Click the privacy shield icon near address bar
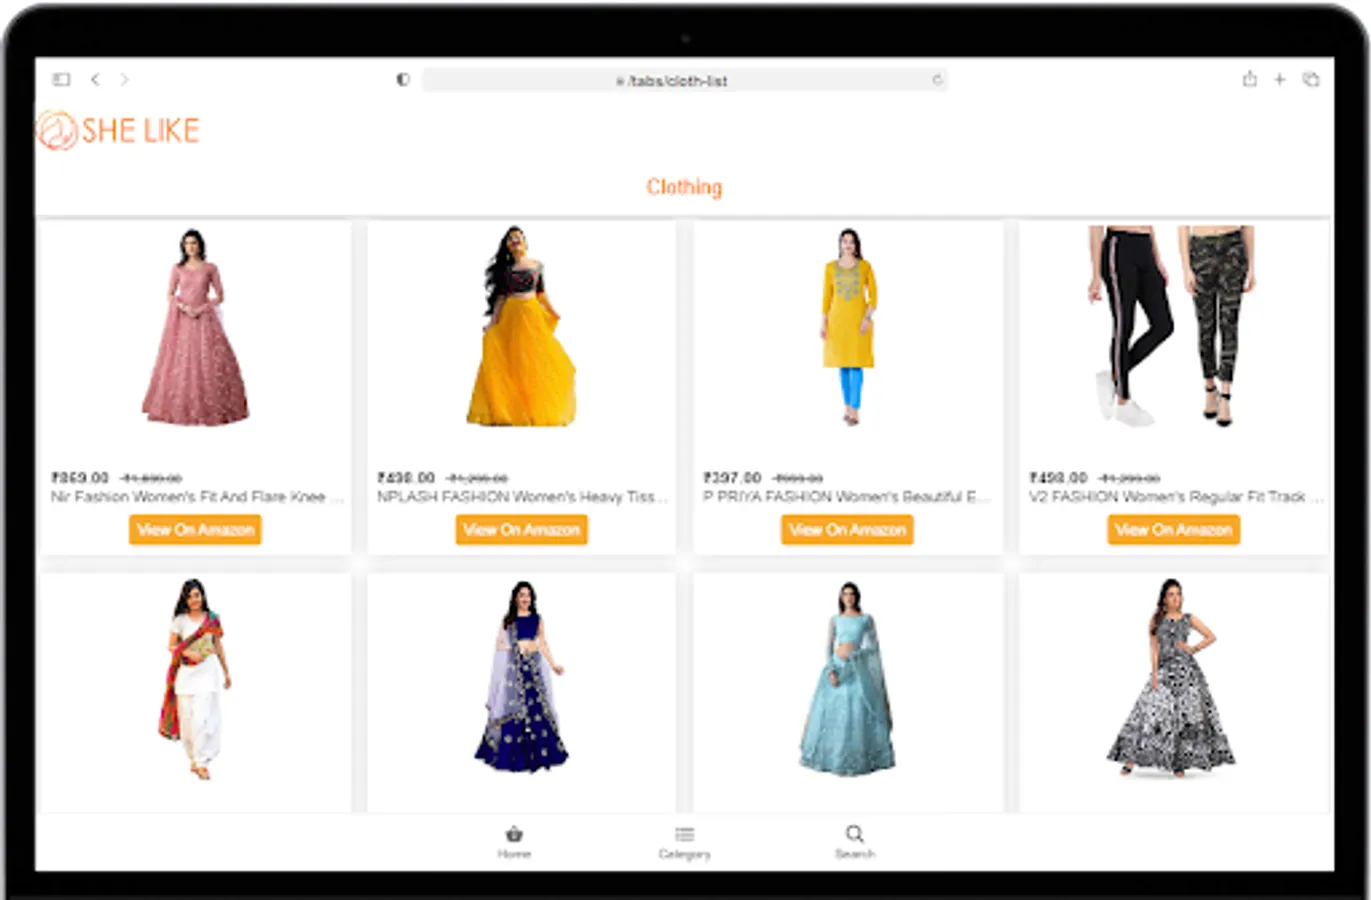This screenshot has height=900, width=1371. pyautogui.click(x=403, y=79)
